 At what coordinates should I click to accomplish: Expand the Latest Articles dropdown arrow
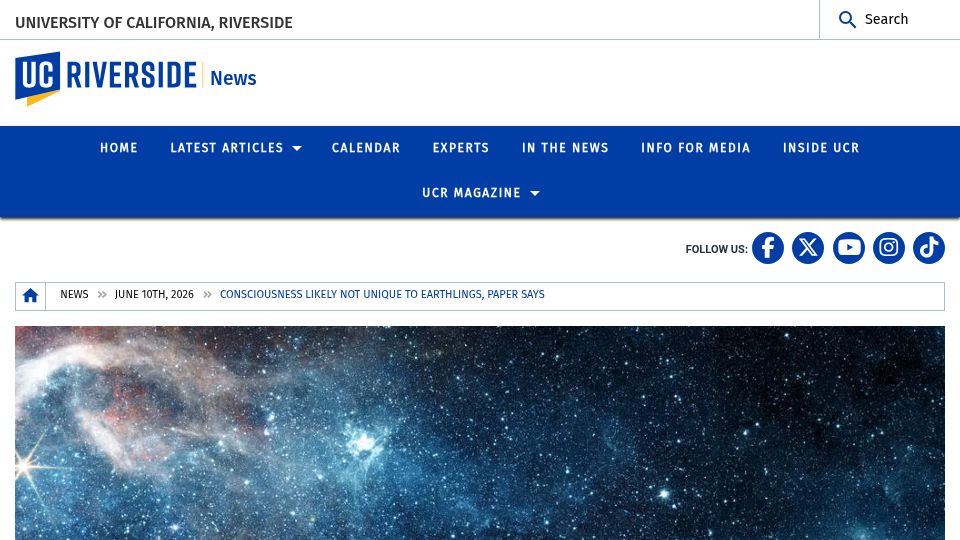point(297,148)
